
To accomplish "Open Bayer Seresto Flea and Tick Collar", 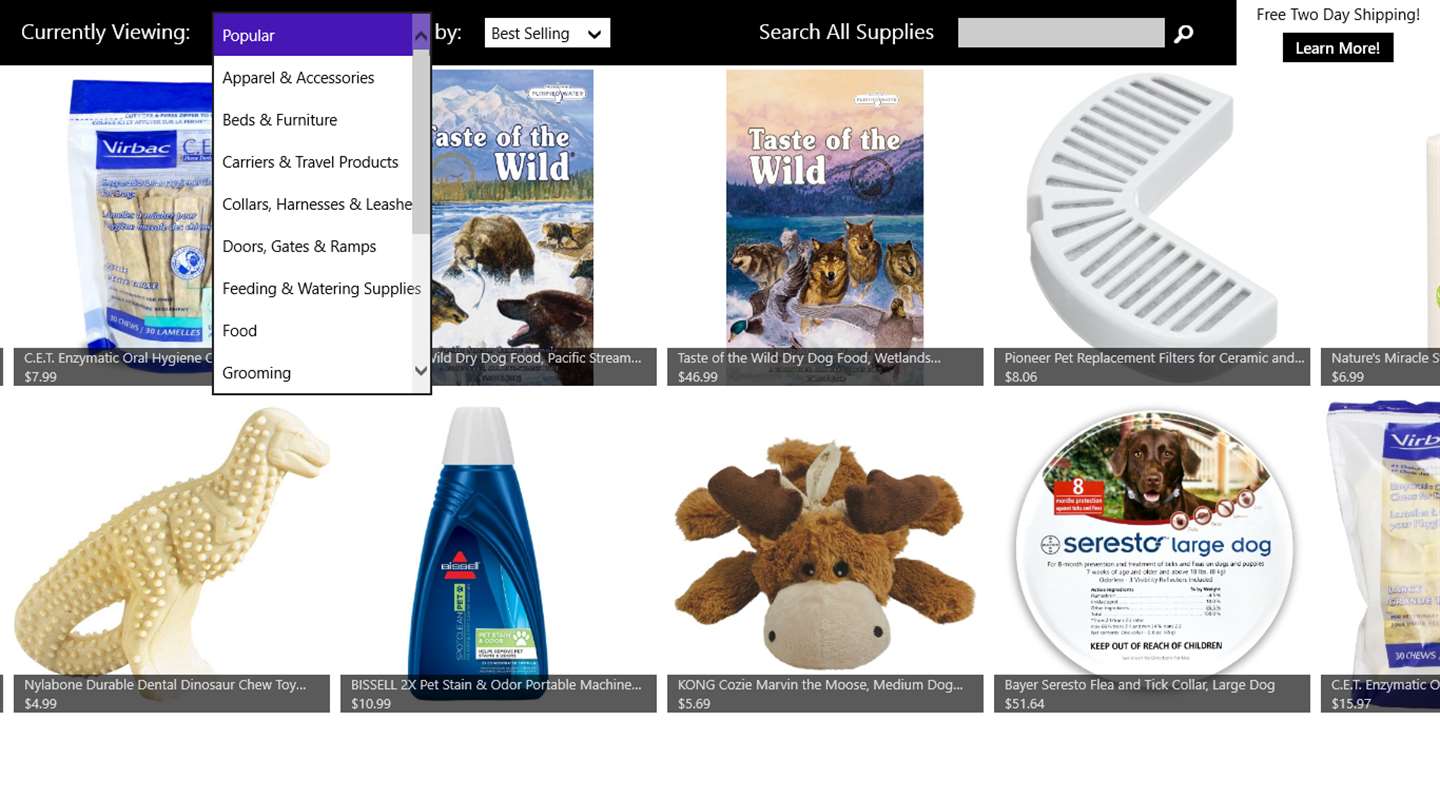I will click(1152, 555).
